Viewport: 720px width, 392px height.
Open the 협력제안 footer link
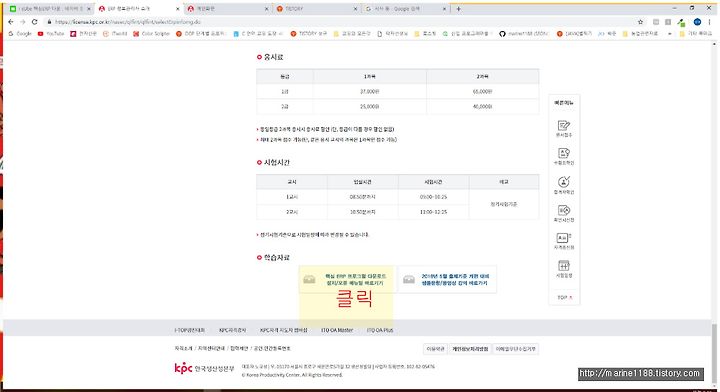click(x=240, y=348)
